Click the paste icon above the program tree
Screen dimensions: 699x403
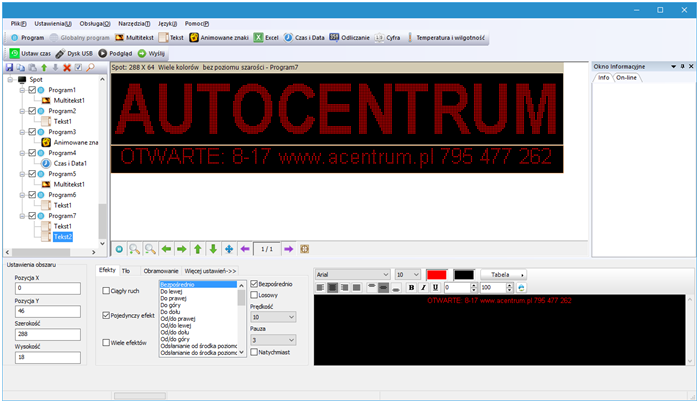(33, 67)
